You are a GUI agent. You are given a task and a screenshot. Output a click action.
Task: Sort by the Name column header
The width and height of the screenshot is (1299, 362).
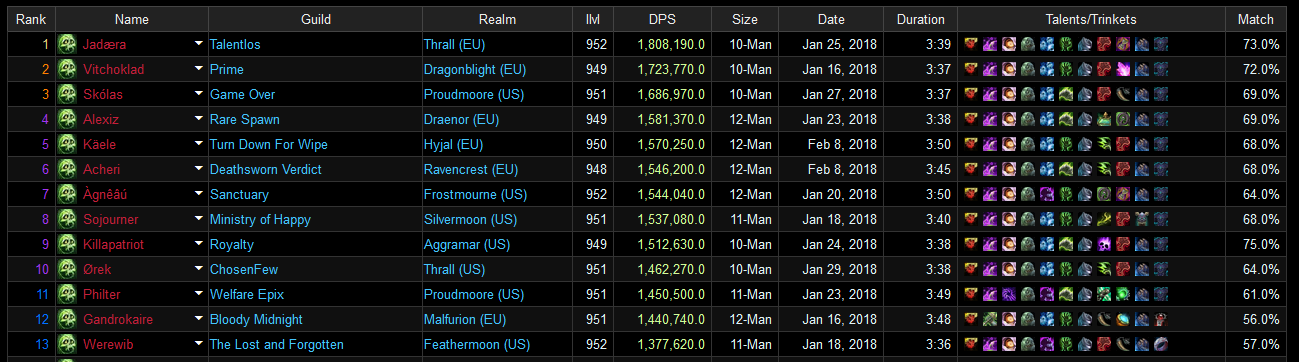(131, 19)
